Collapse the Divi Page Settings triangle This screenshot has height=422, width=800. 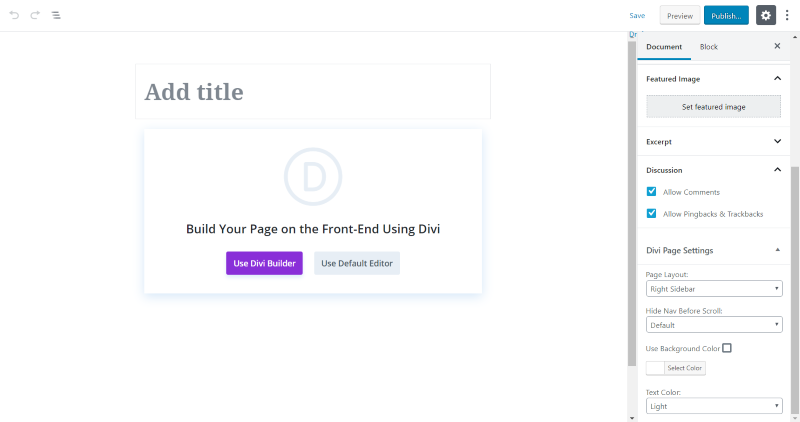(778, 250)
